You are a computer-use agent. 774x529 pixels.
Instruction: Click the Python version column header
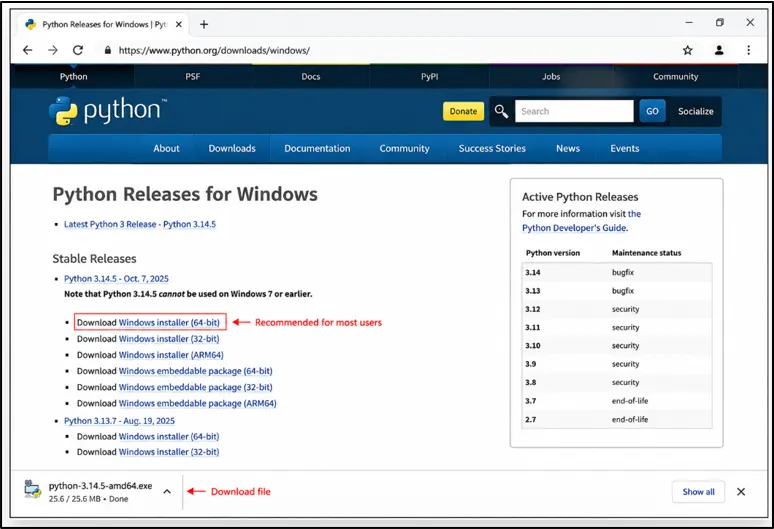[553, 253]
